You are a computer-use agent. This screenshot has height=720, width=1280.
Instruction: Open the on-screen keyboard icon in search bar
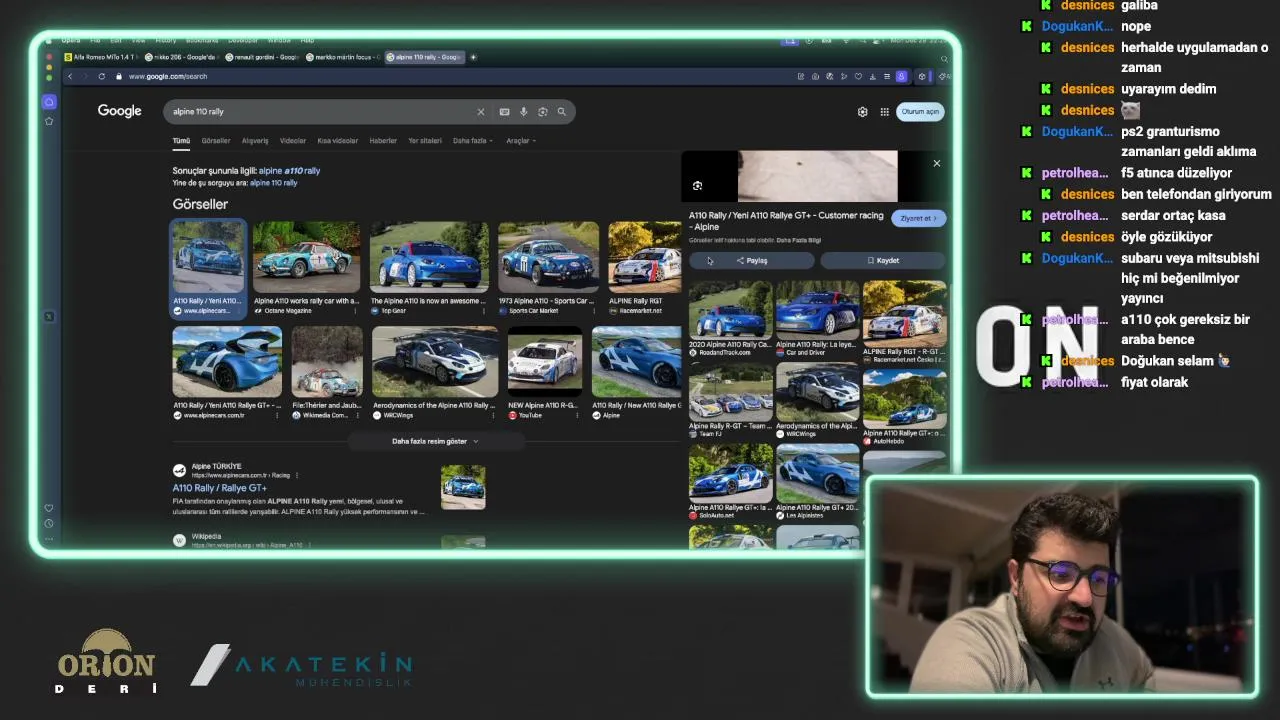click(504, 112)
